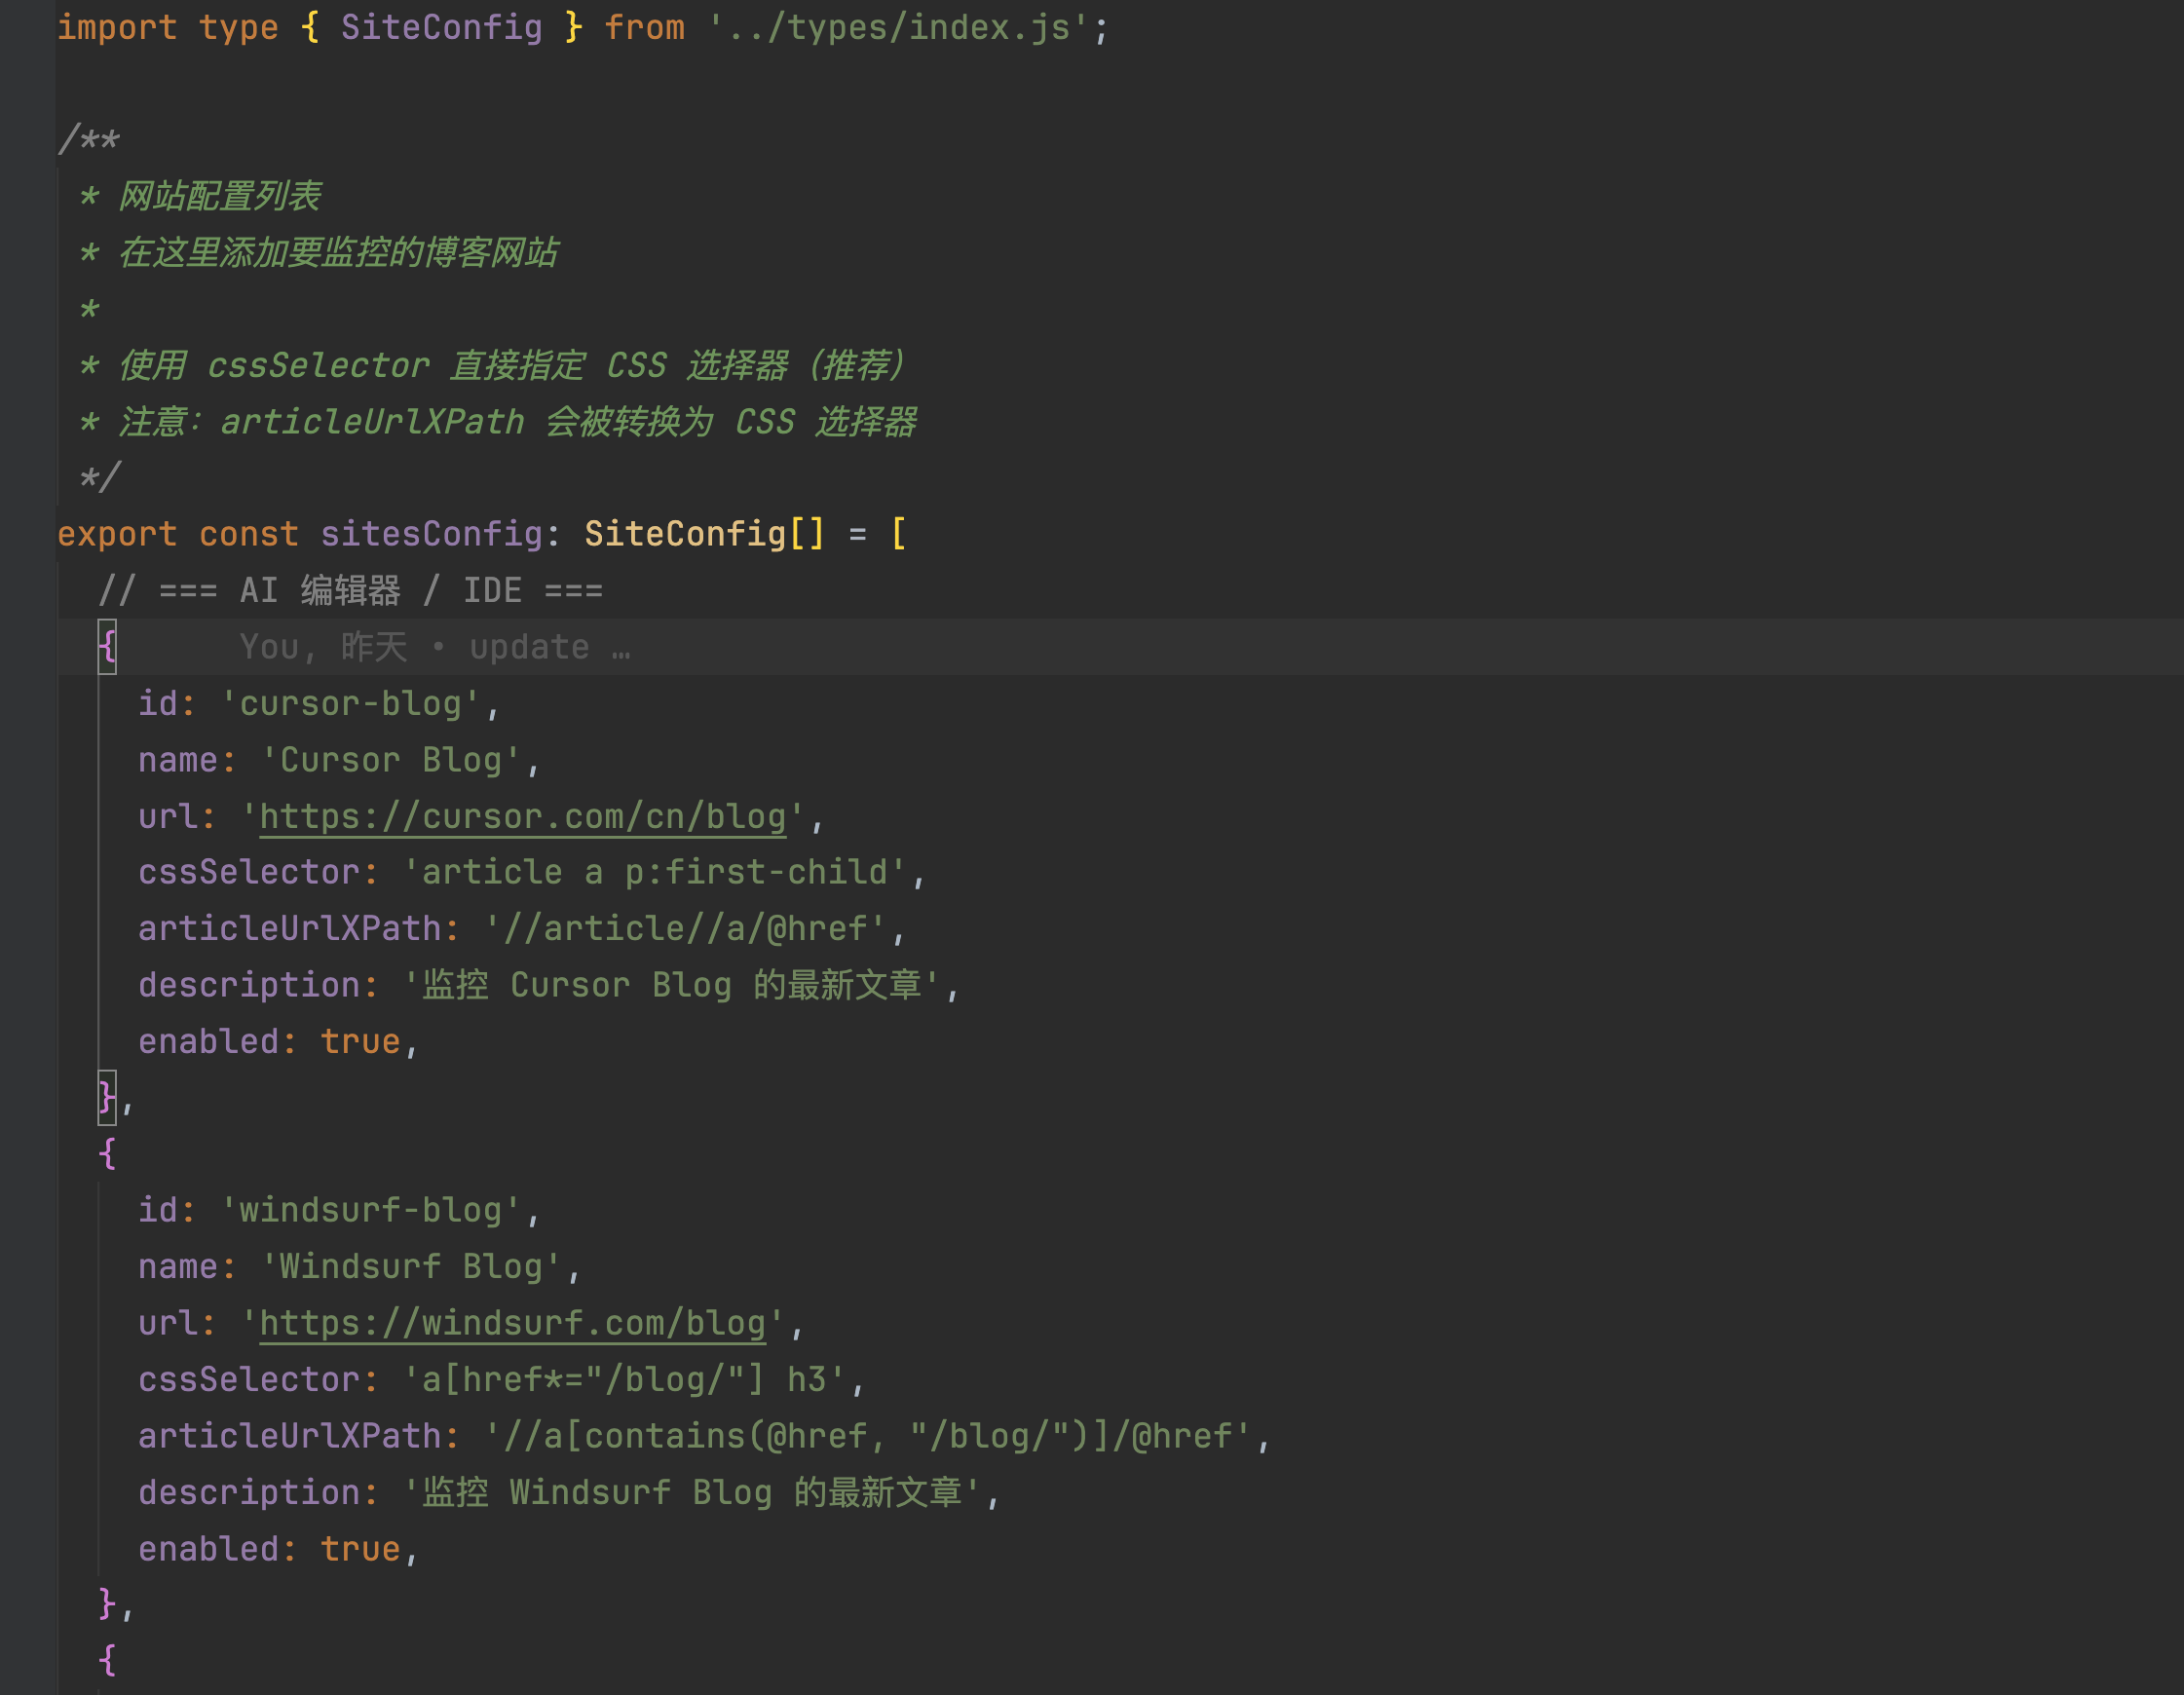Place cursor on the 'SiteConfig' import identifier
Screen dimensions: 2184x1695
coord(441,27)
